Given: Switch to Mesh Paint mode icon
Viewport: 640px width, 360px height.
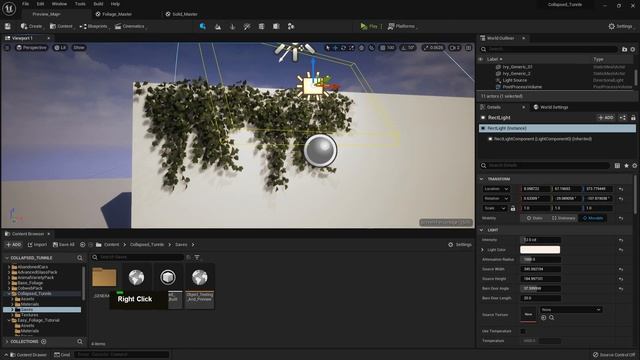Looking at the screenshot, I should [247, 27].
